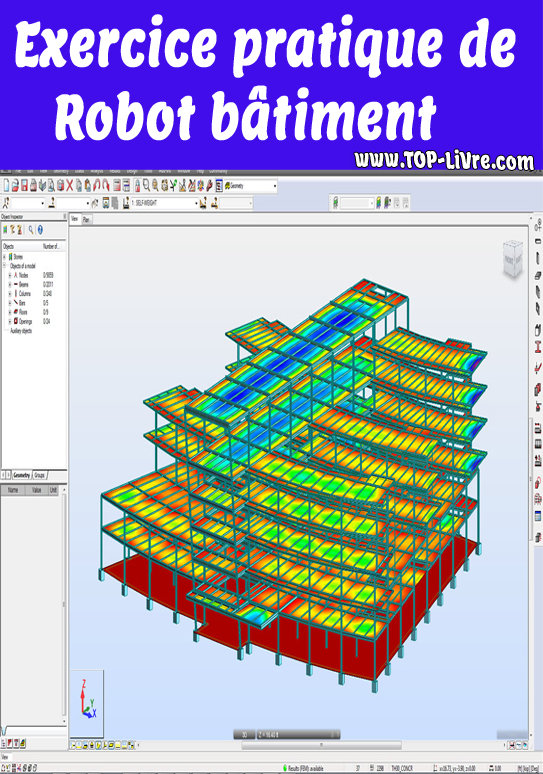Screen dimensions: 543x774
Task: Click the Results (FEM) available status indicator
Action: tap(303, 768)
